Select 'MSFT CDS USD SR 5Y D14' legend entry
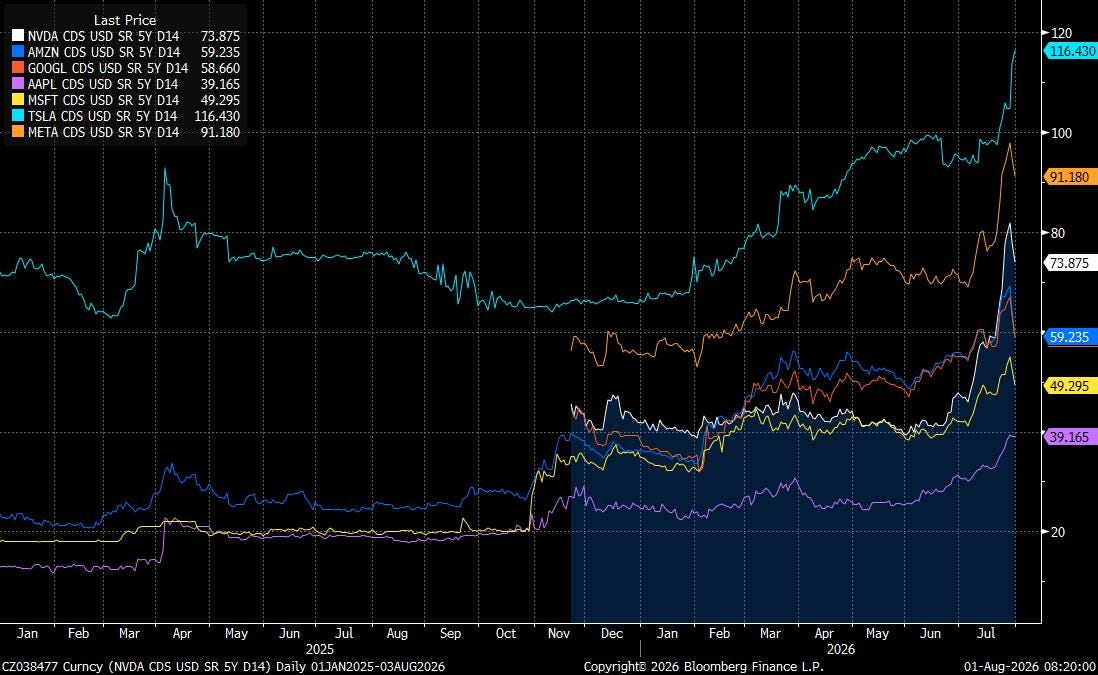 (104, 100)
